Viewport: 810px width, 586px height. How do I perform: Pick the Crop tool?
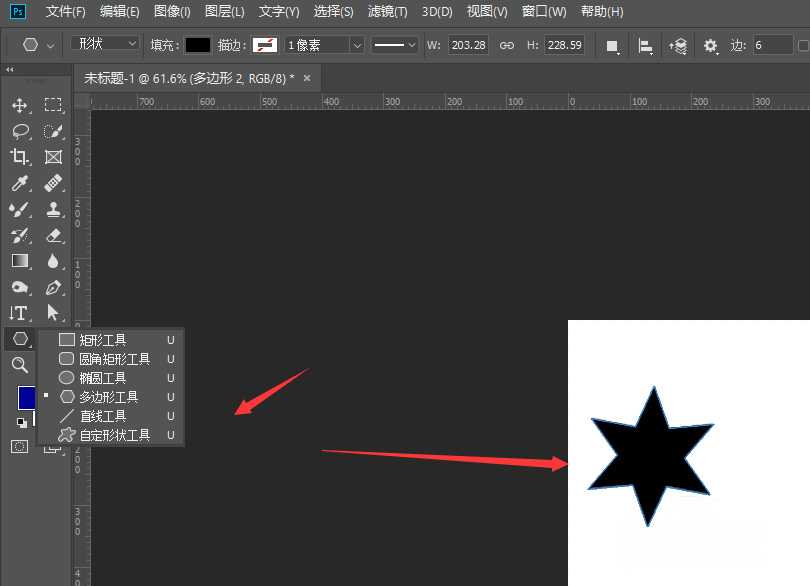click(x=19, y=157)
